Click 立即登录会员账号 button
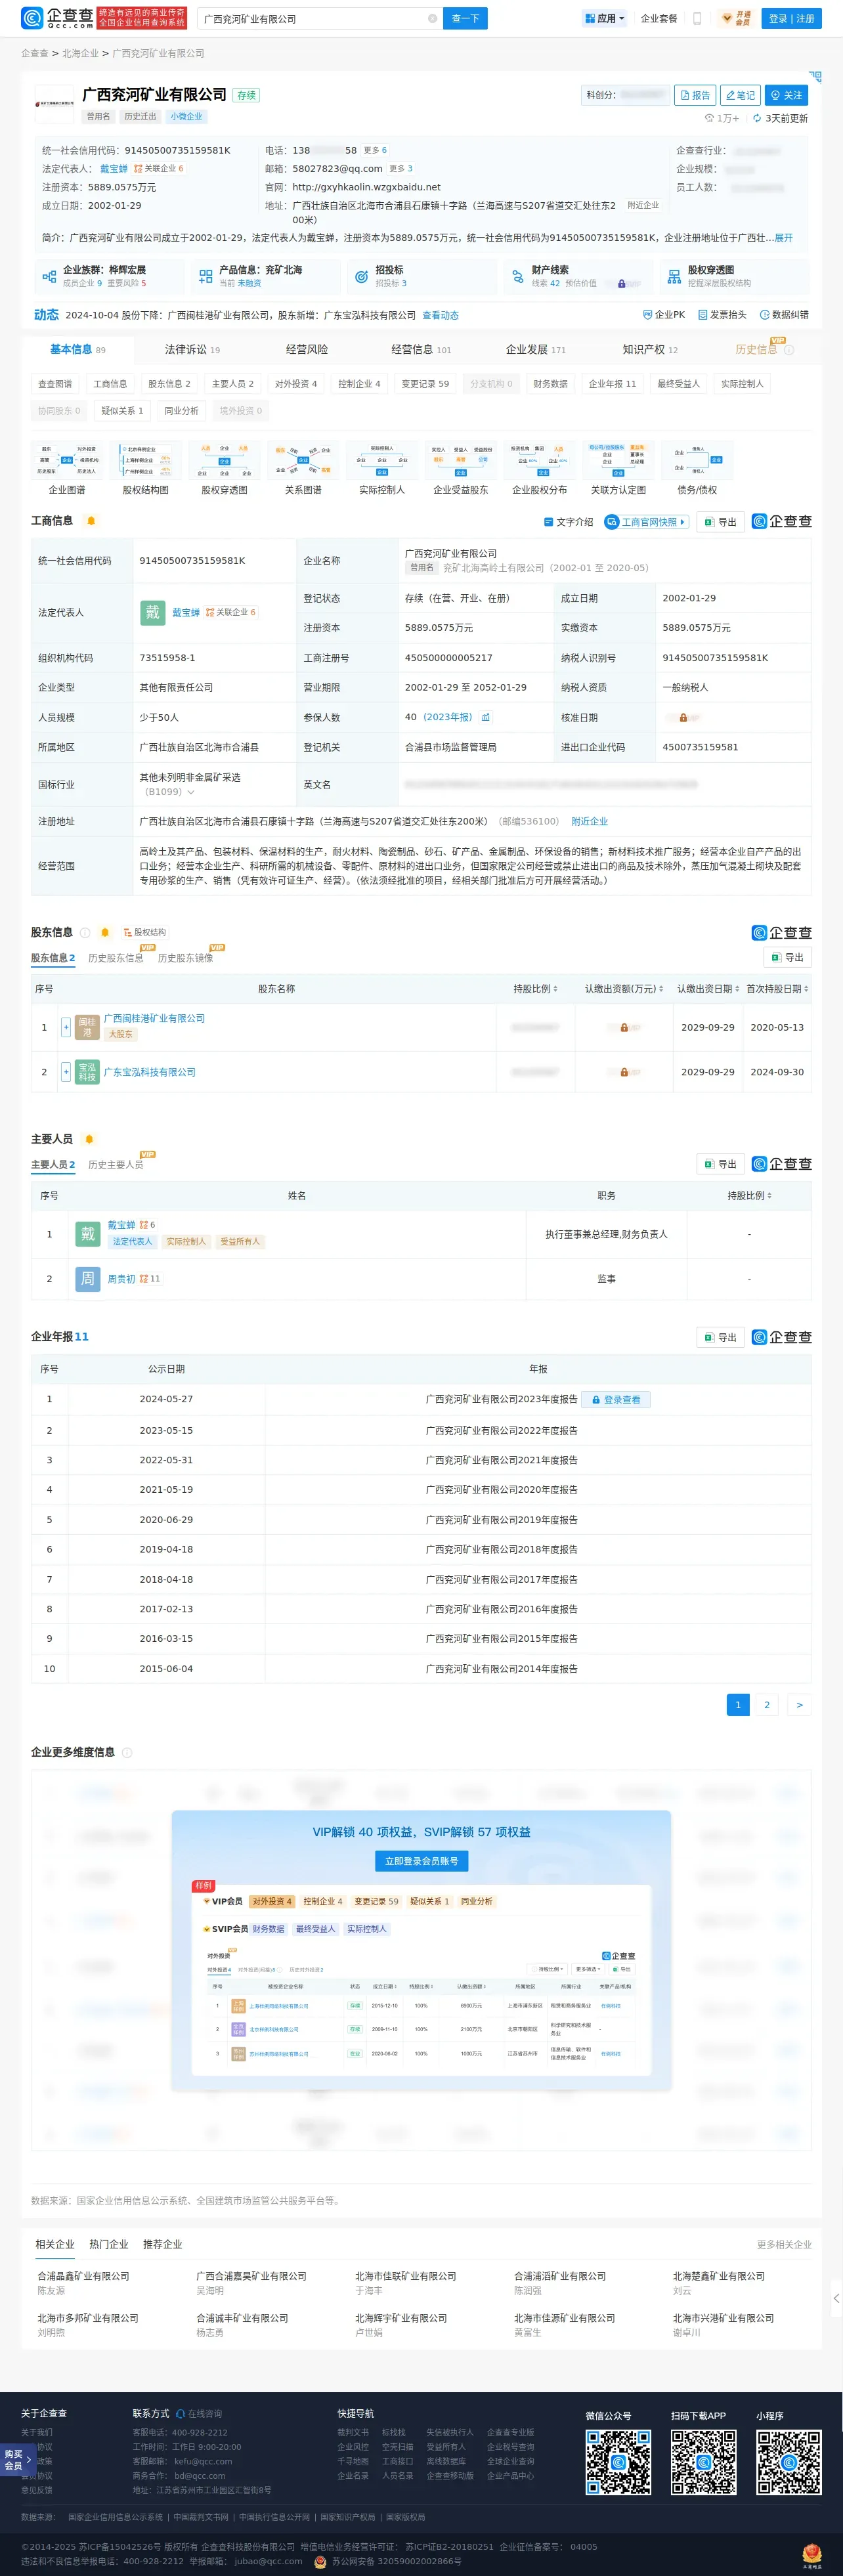Viewport: 843px width, 2576px height. pos(421,1861)
